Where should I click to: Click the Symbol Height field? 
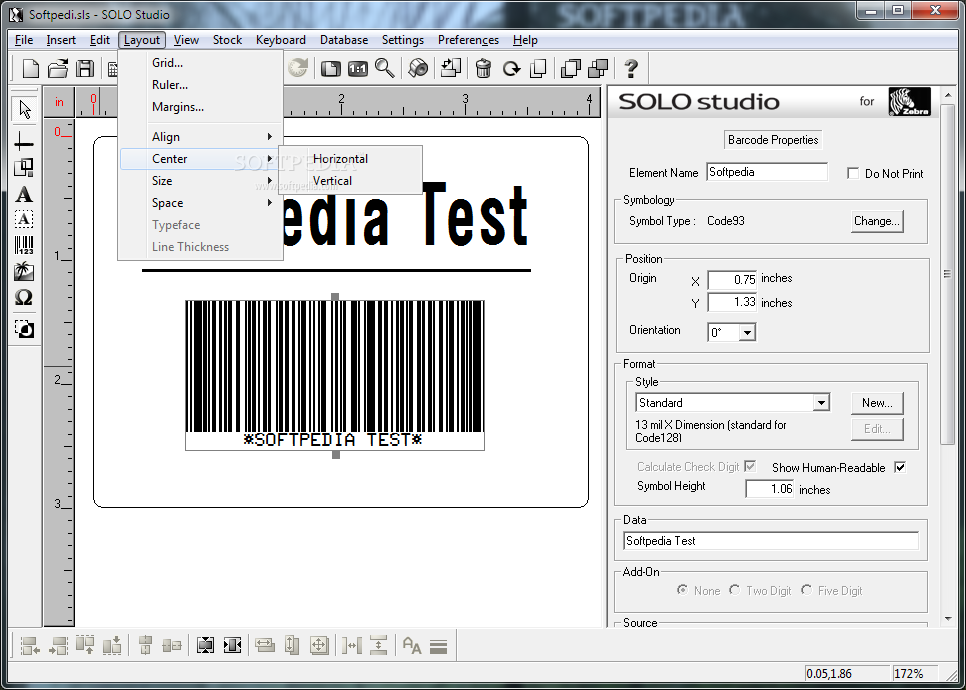[769, 489]
